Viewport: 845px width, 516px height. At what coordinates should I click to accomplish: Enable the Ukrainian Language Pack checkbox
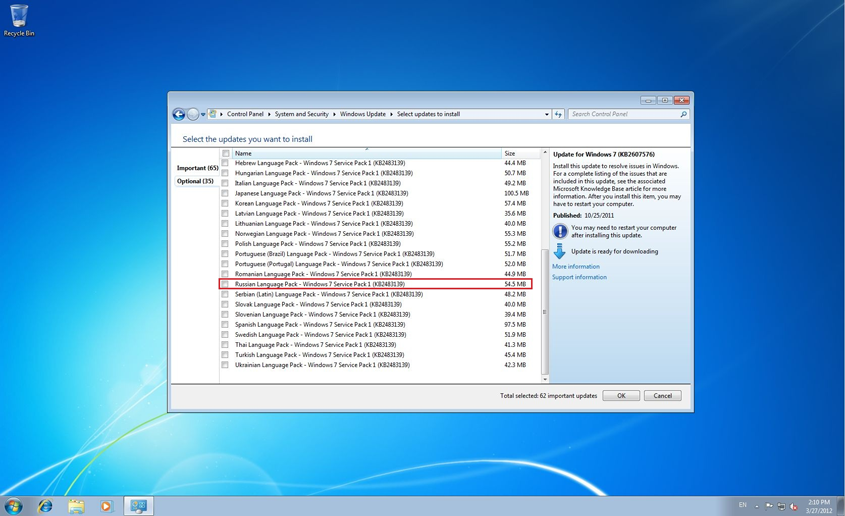click(x=226, y=365)
